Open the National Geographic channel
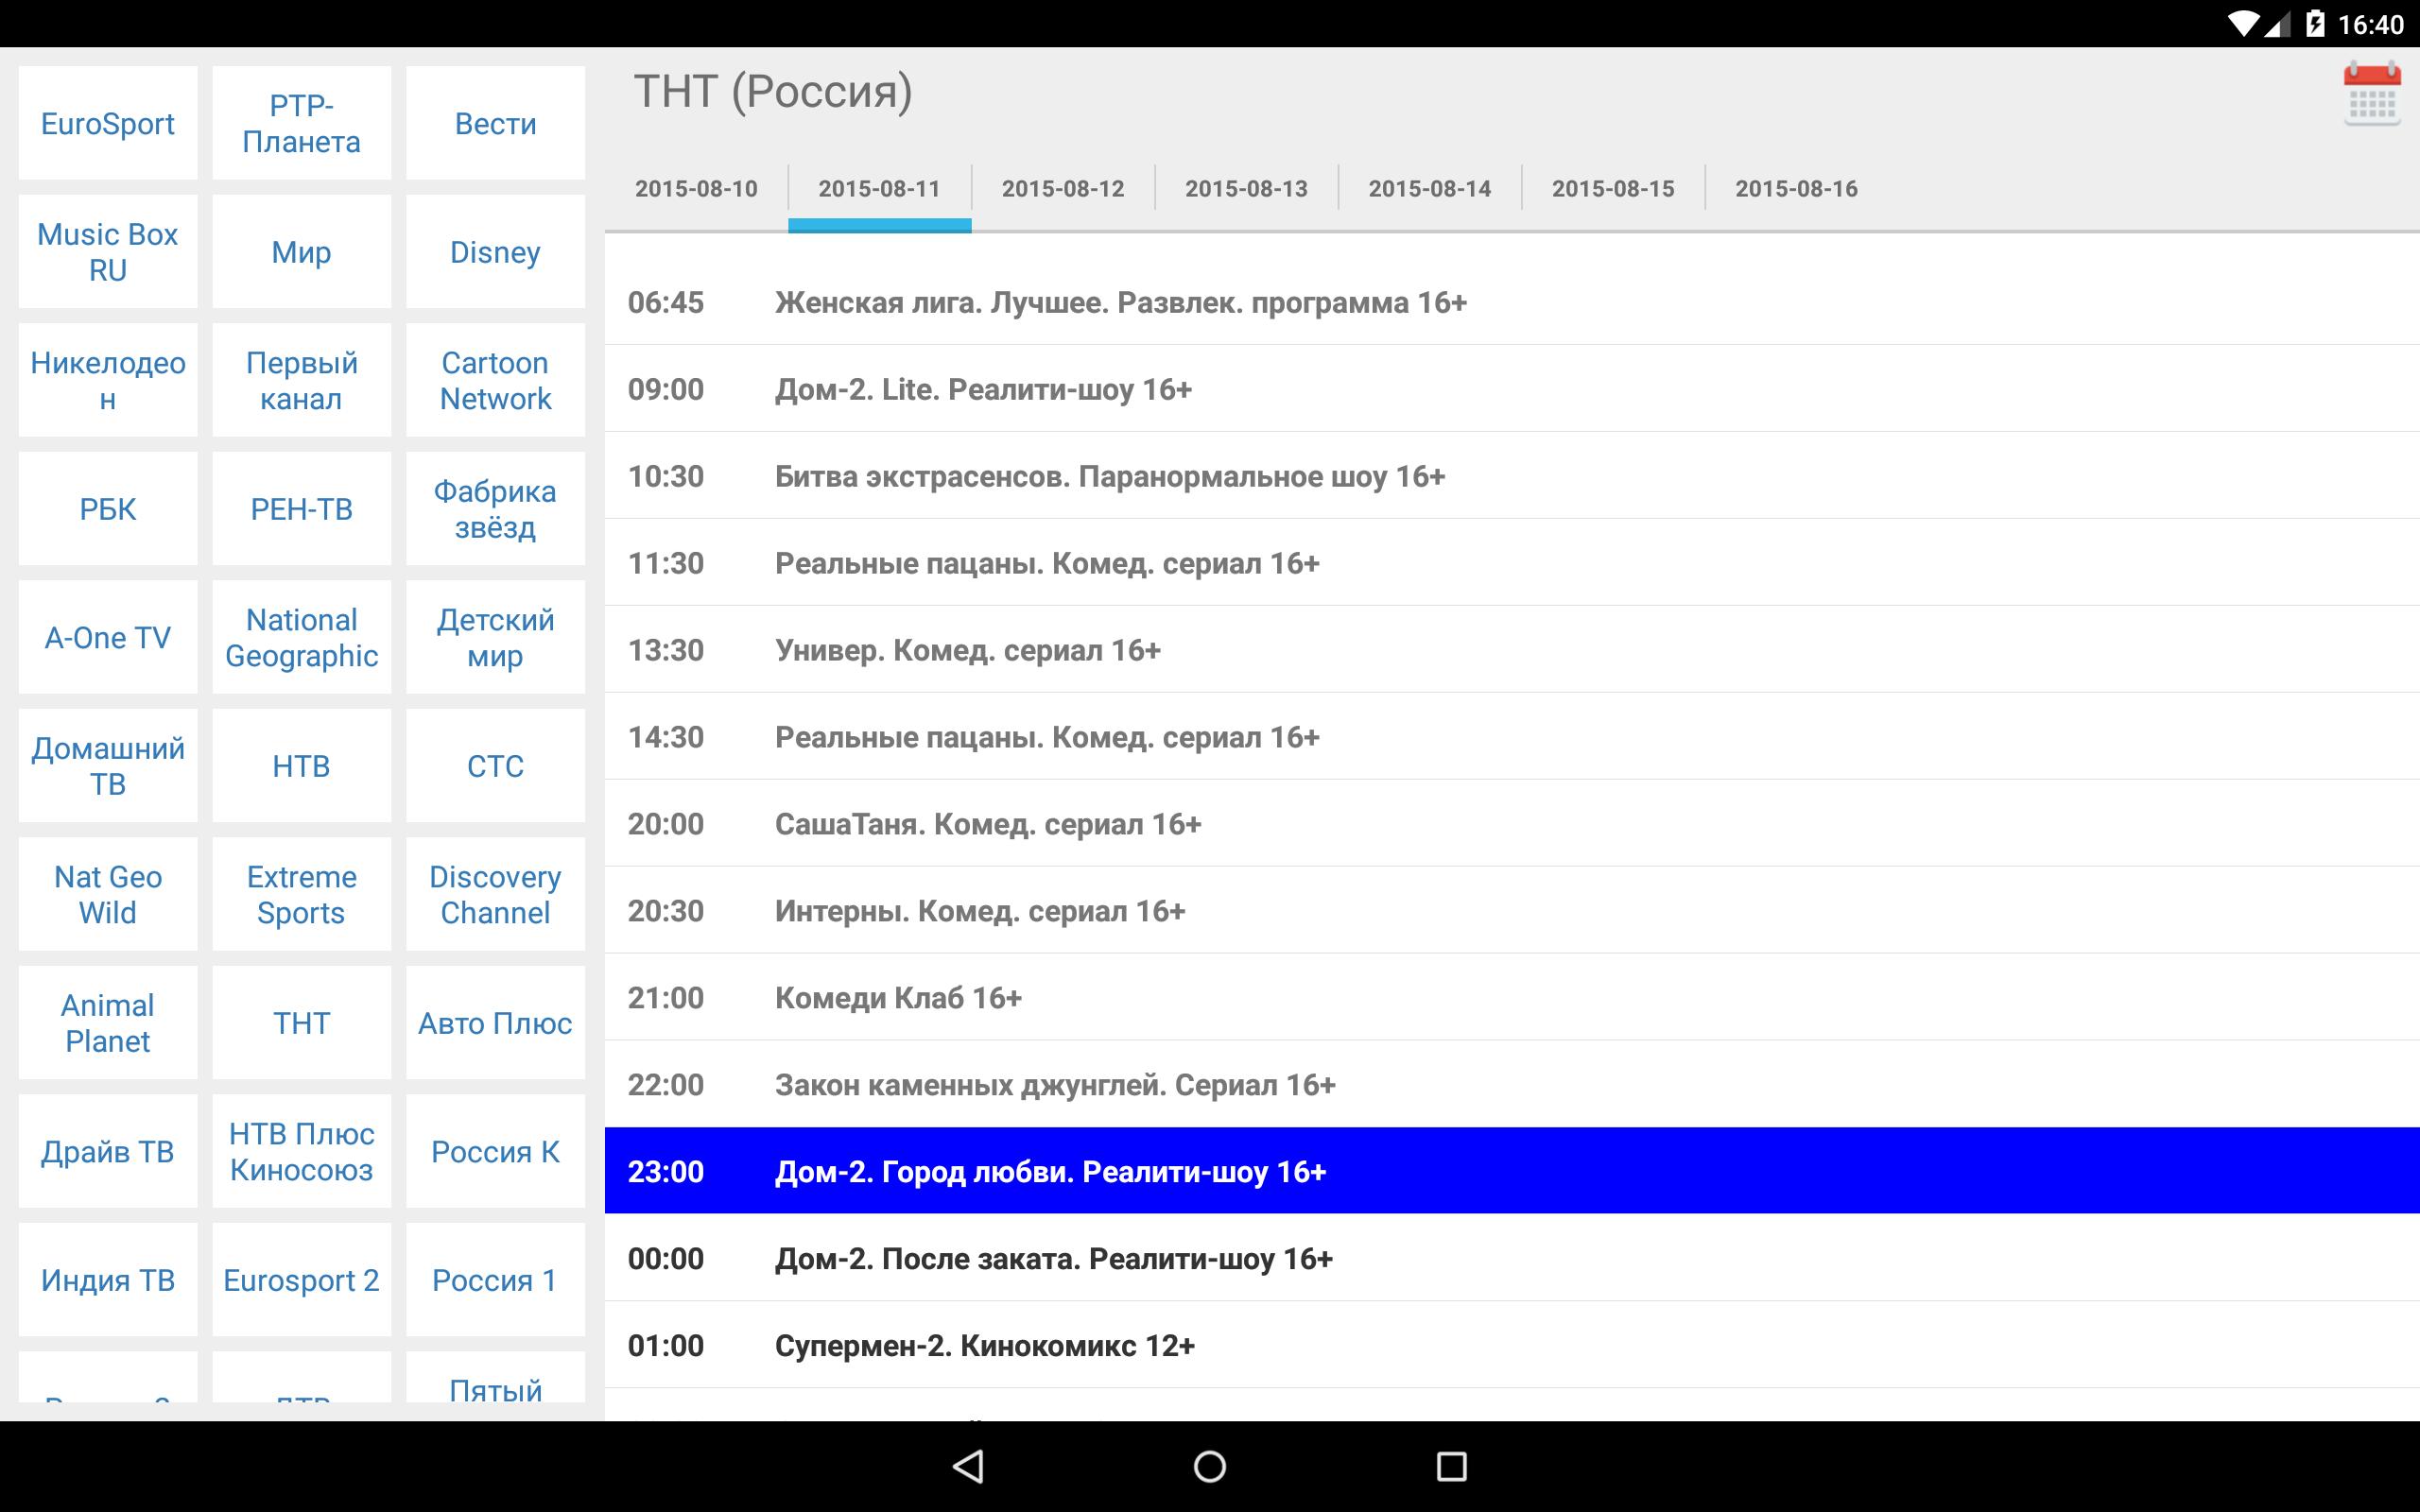 pos(301,637)
